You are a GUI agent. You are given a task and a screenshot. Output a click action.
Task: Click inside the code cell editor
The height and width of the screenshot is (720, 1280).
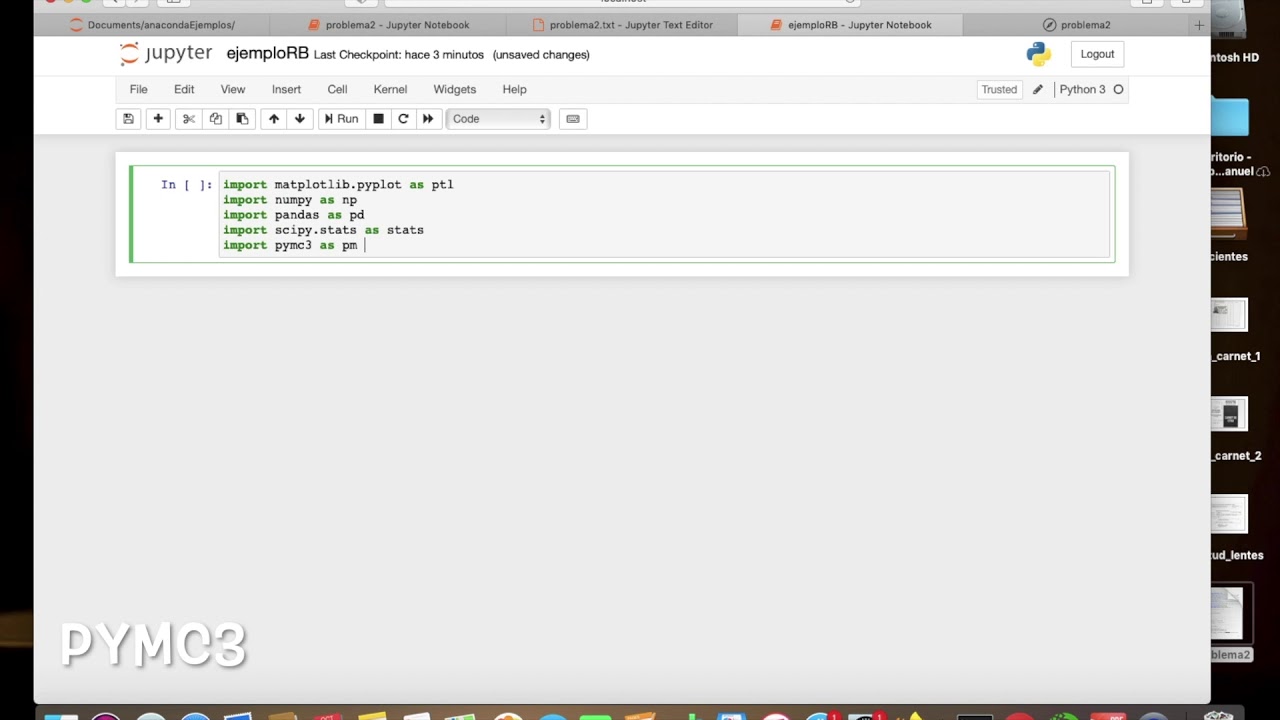coord(664,215)
